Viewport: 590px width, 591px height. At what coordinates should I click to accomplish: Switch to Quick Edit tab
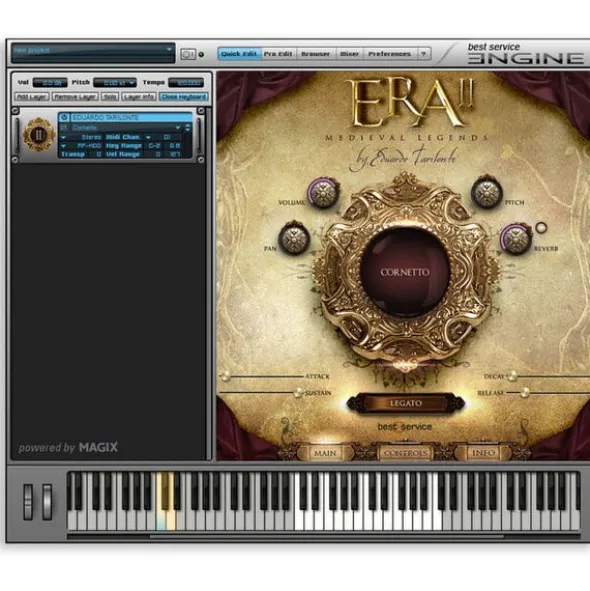coord(239,54)
